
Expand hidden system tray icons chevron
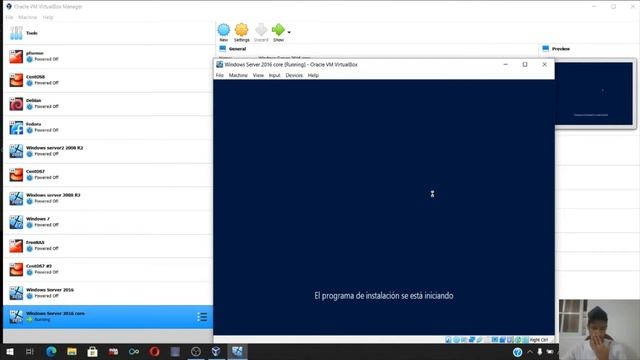pyautogui.click(x=530, y=351)
